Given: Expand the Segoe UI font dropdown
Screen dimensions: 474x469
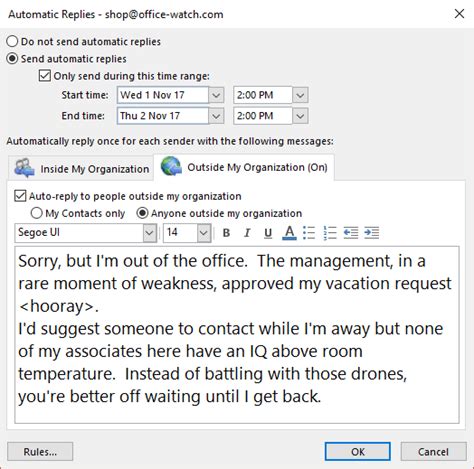Looking at the screenshot, I should pyautogui.click(x=150, y=233).
